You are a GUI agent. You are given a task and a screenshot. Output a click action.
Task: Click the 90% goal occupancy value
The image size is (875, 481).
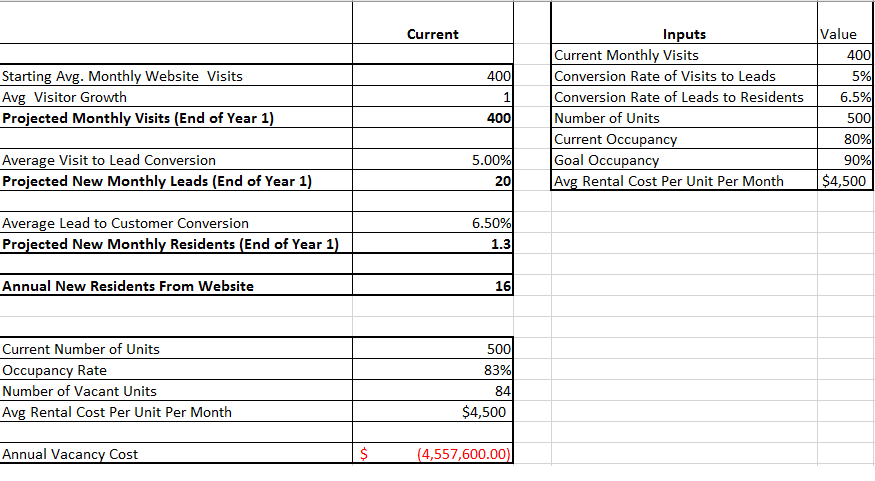[845, 160]
